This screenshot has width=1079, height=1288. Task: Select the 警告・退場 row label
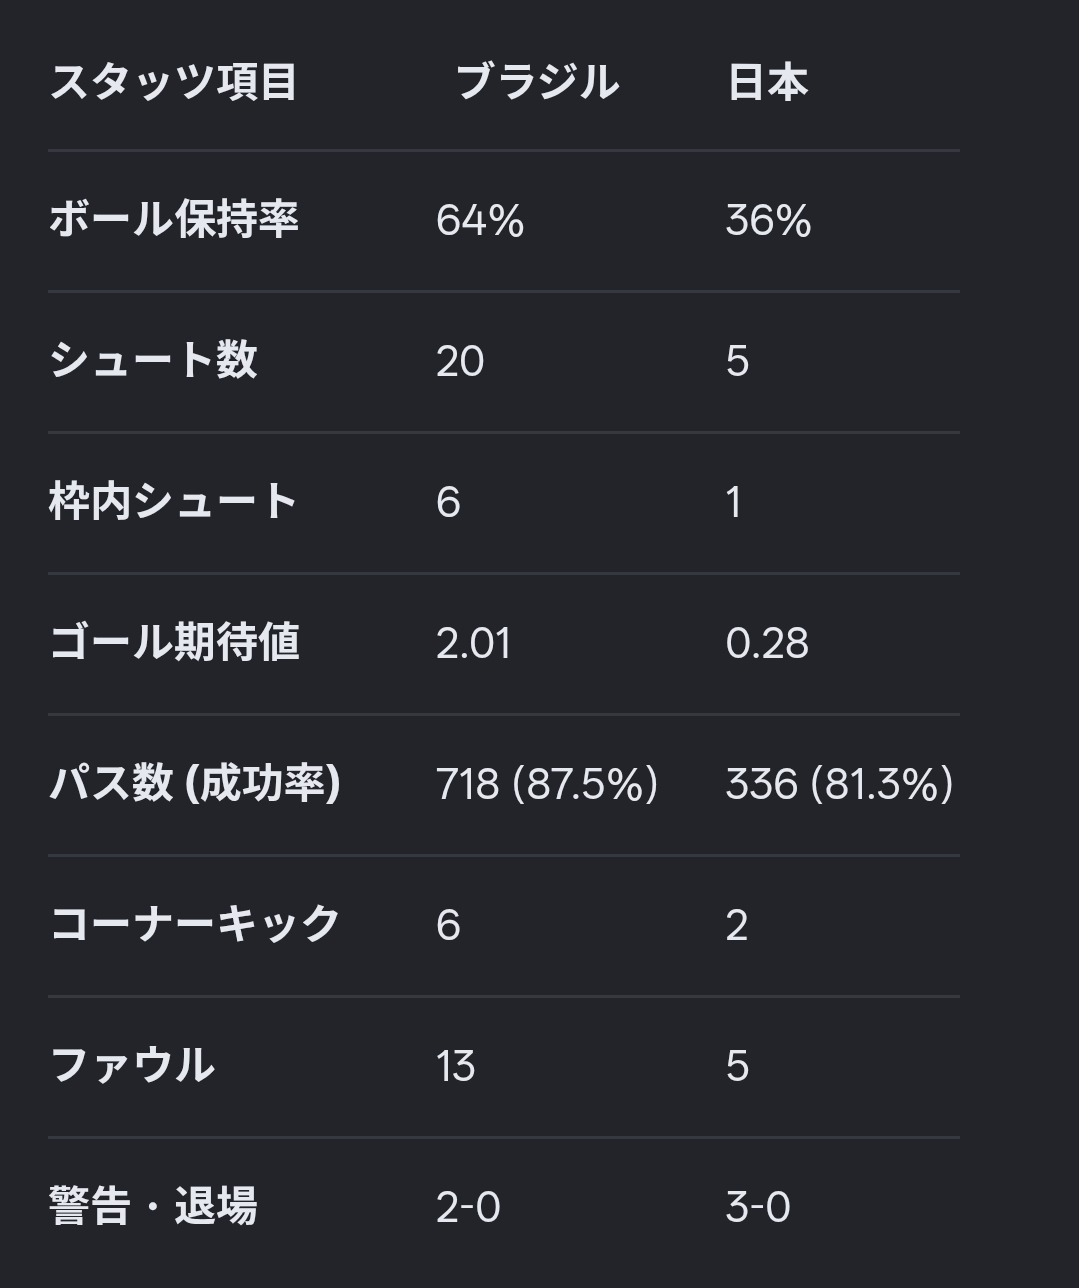pyautogui.click(x=153, y=1206)
